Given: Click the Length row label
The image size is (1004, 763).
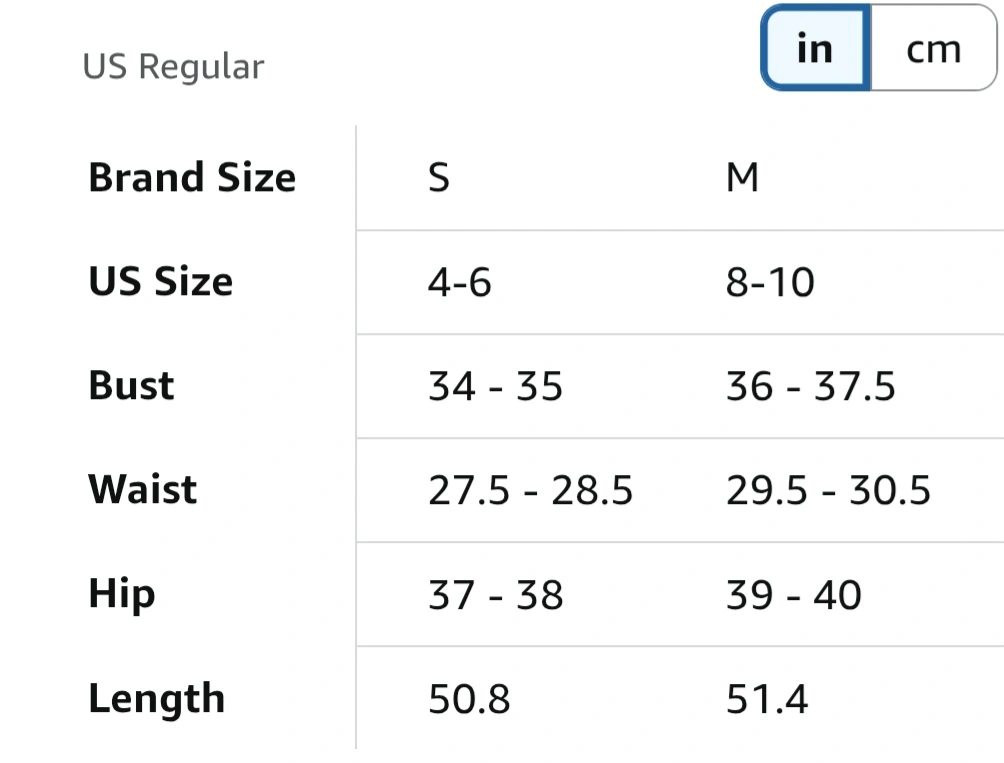Looking at the screenshot, I should pyautogui.click(x=156, y=698).
